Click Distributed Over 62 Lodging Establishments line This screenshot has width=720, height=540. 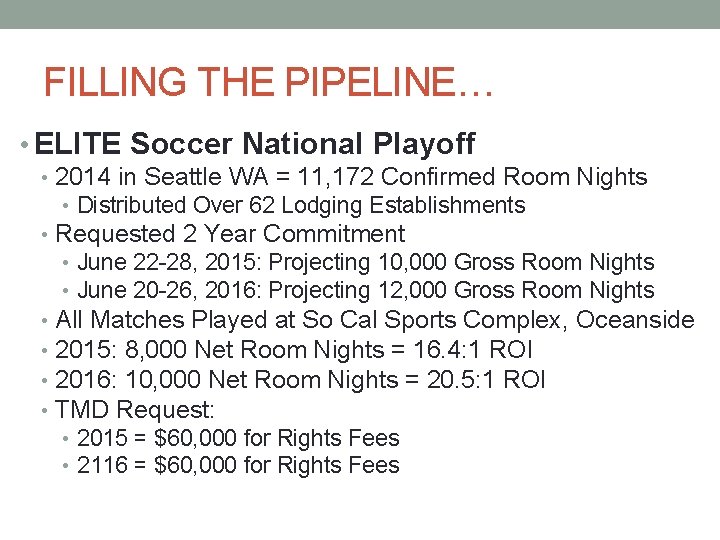pyautogui.click(x=300, y=206)
